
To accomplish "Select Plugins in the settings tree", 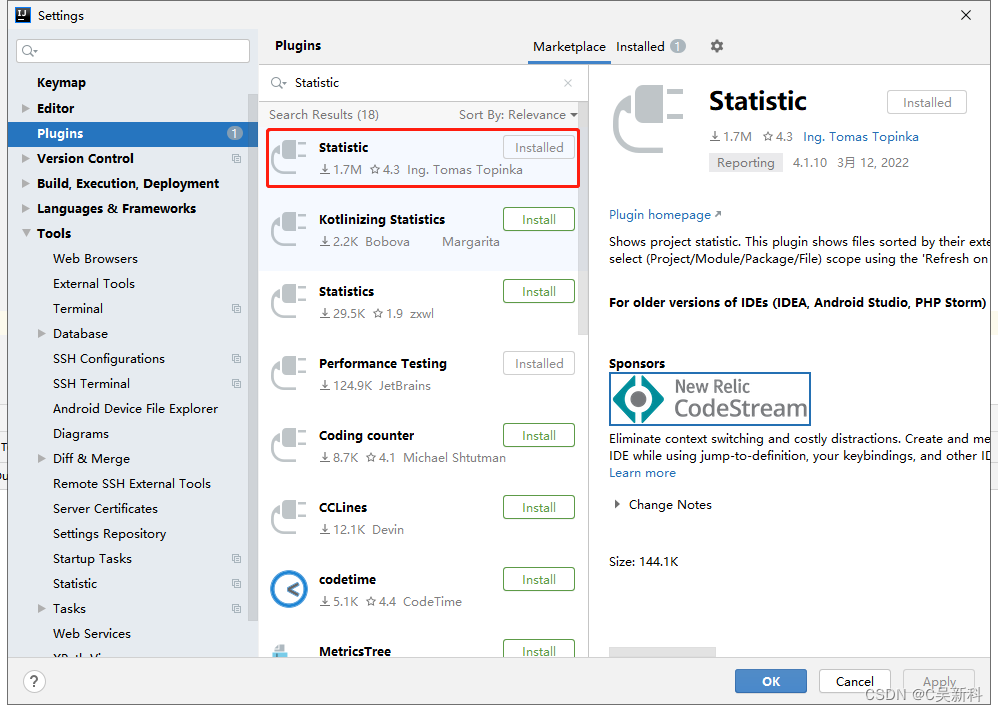I will point(132,134).
